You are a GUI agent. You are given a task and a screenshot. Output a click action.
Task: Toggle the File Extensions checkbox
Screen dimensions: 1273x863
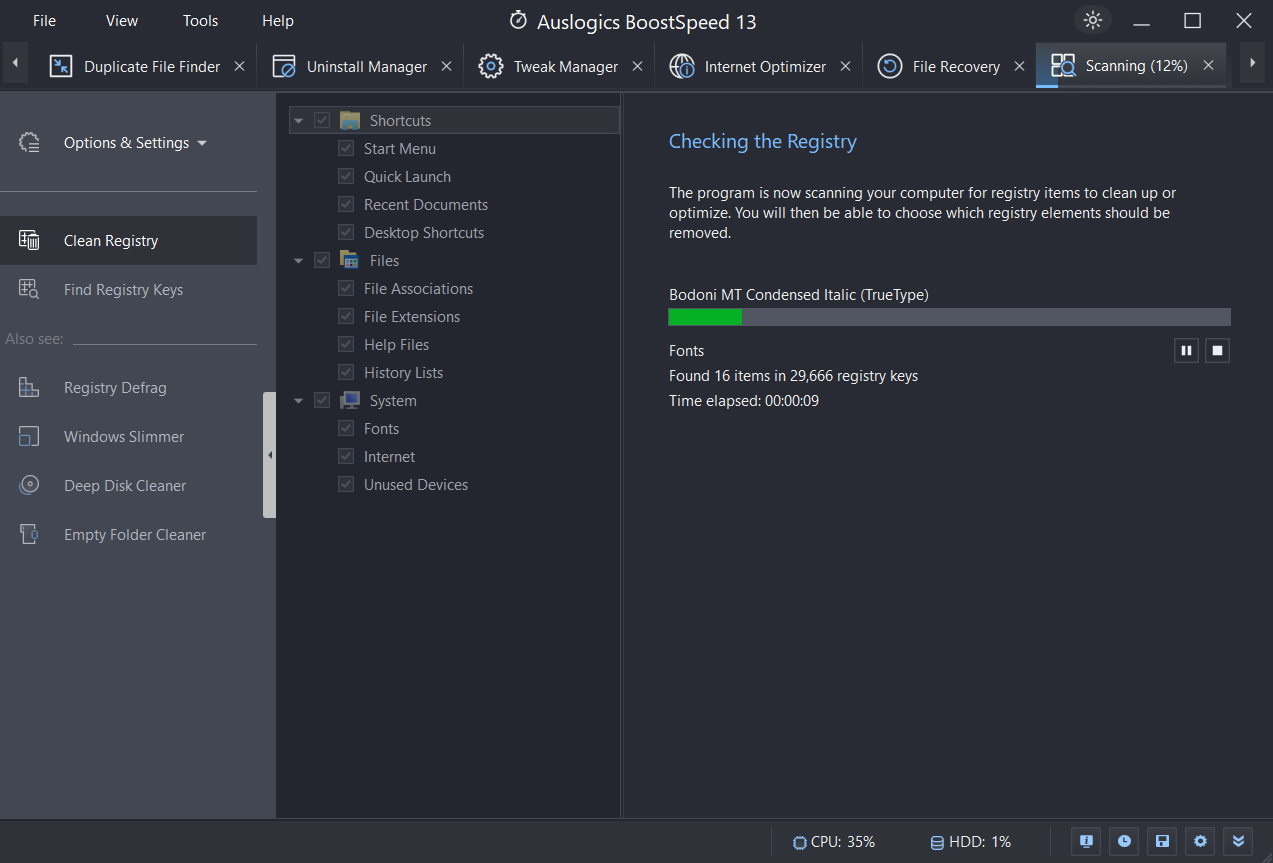[346, 316]
